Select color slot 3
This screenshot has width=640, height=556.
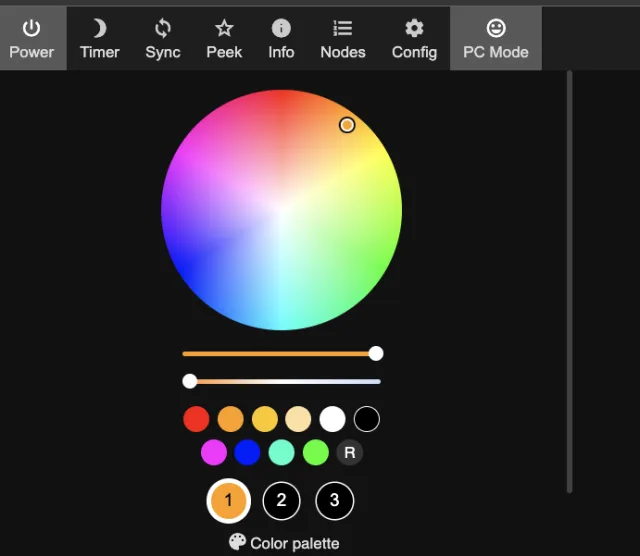click(x=335, y=500)
